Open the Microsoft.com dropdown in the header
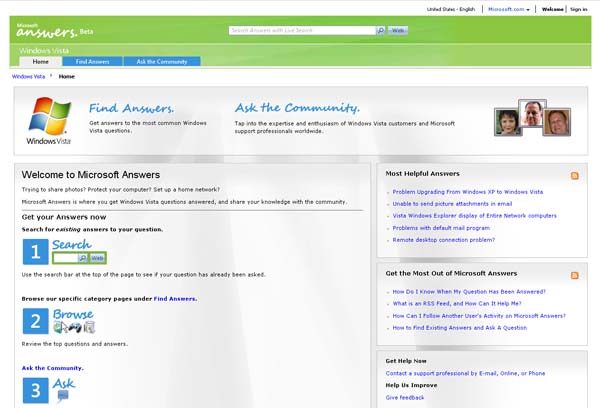 click(x=509, y=9)
